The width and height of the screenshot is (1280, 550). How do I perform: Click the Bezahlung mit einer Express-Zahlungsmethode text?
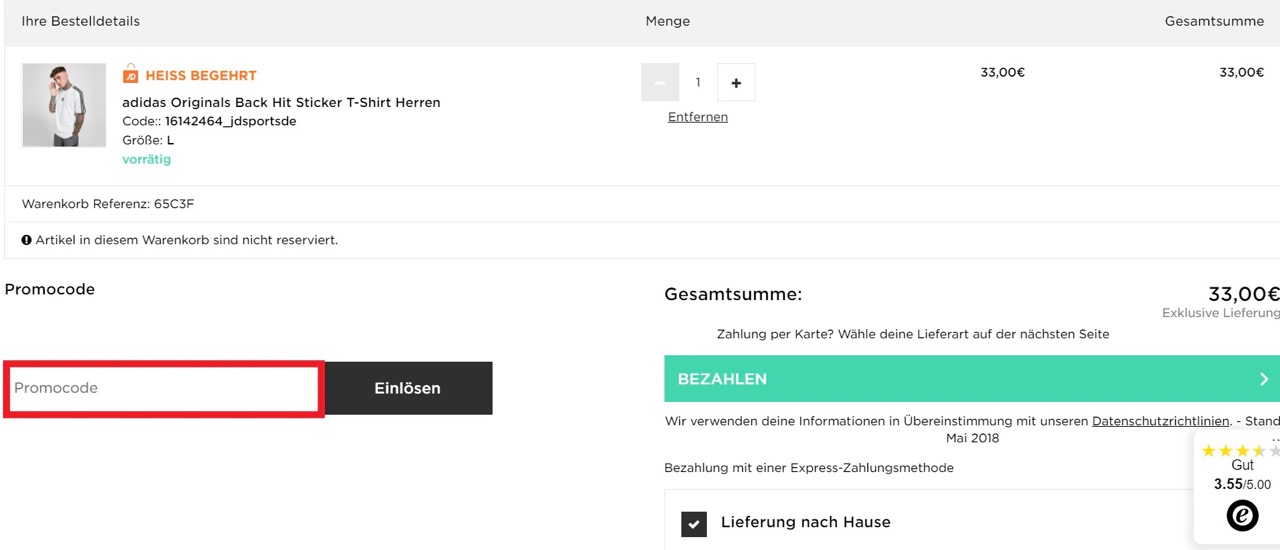coord(809,468)
